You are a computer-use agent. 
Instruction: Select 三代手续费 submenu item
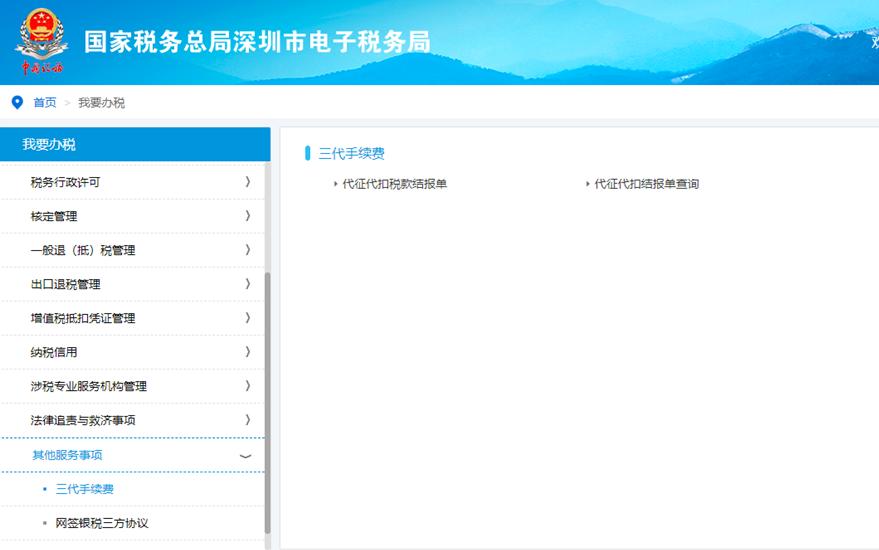[x=85, y=489]
